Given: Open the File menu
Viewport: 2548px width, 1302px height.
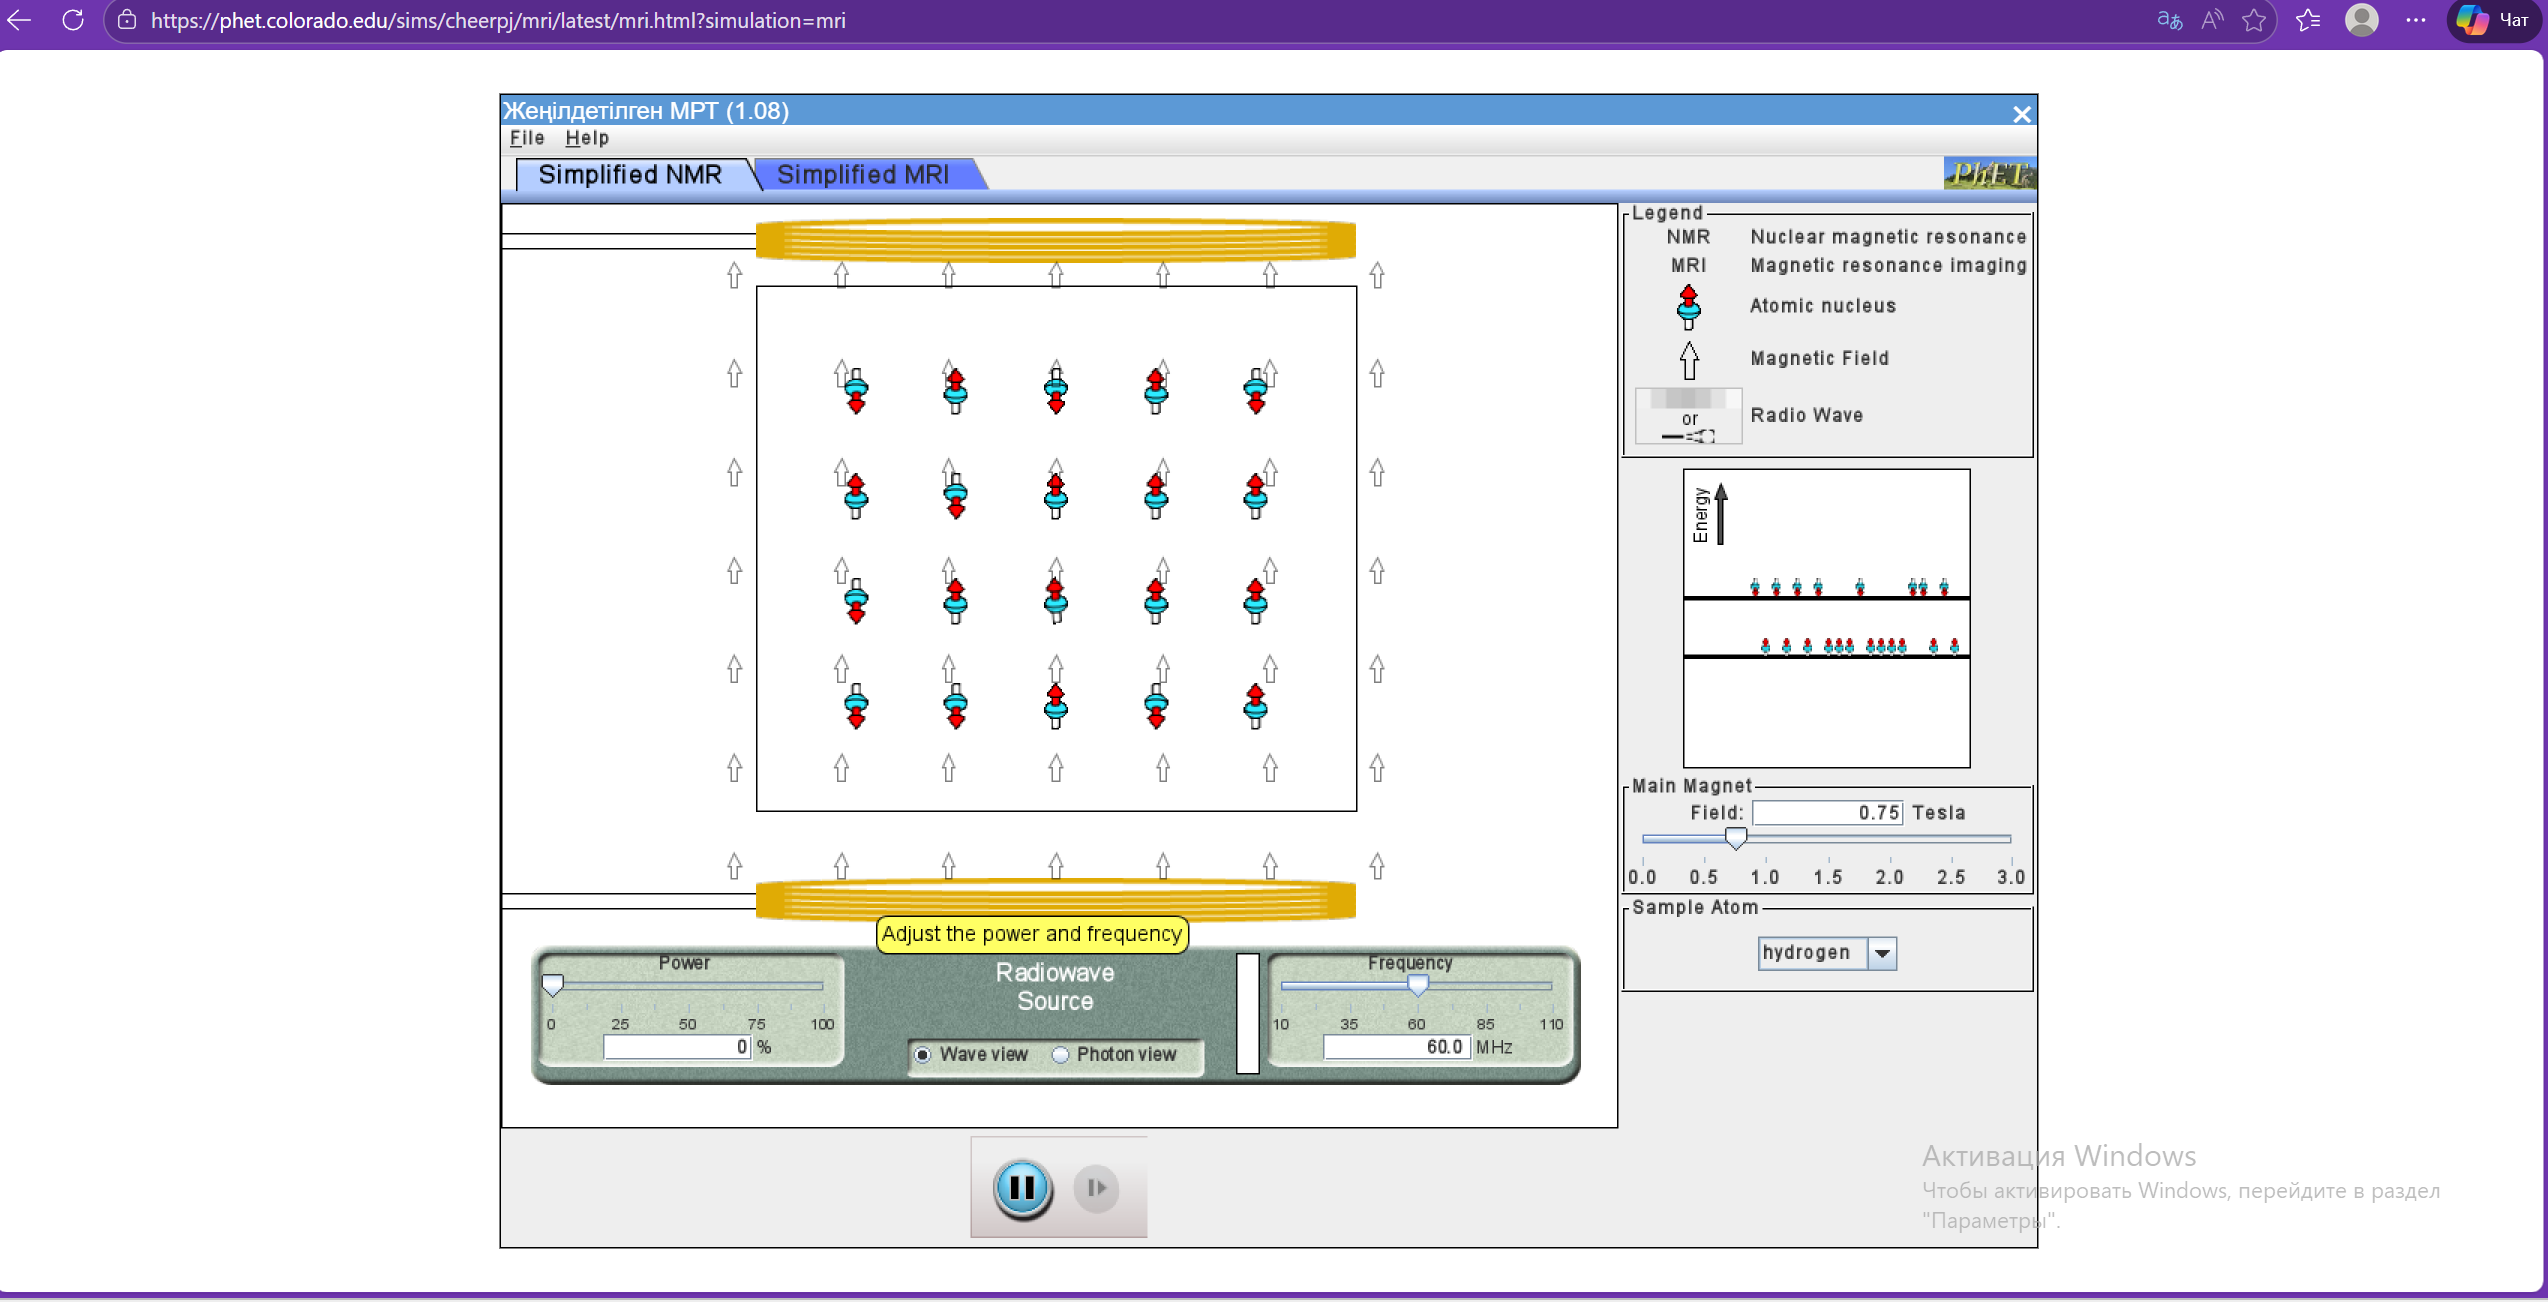Looking at the screenshot, I should tap(527, 138).
